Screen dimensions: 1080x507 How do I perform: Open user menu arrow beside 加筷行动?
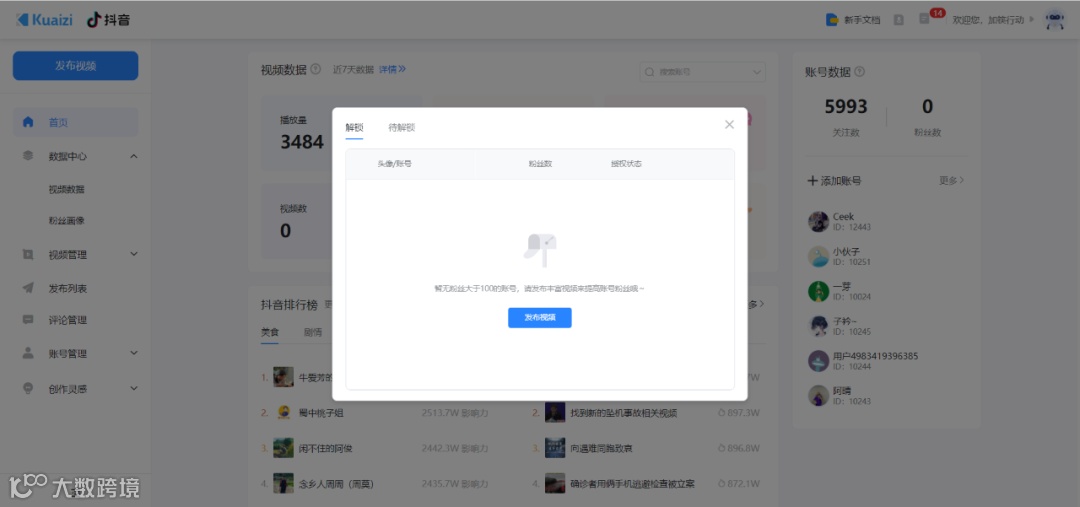click(x=1032, y=19)
